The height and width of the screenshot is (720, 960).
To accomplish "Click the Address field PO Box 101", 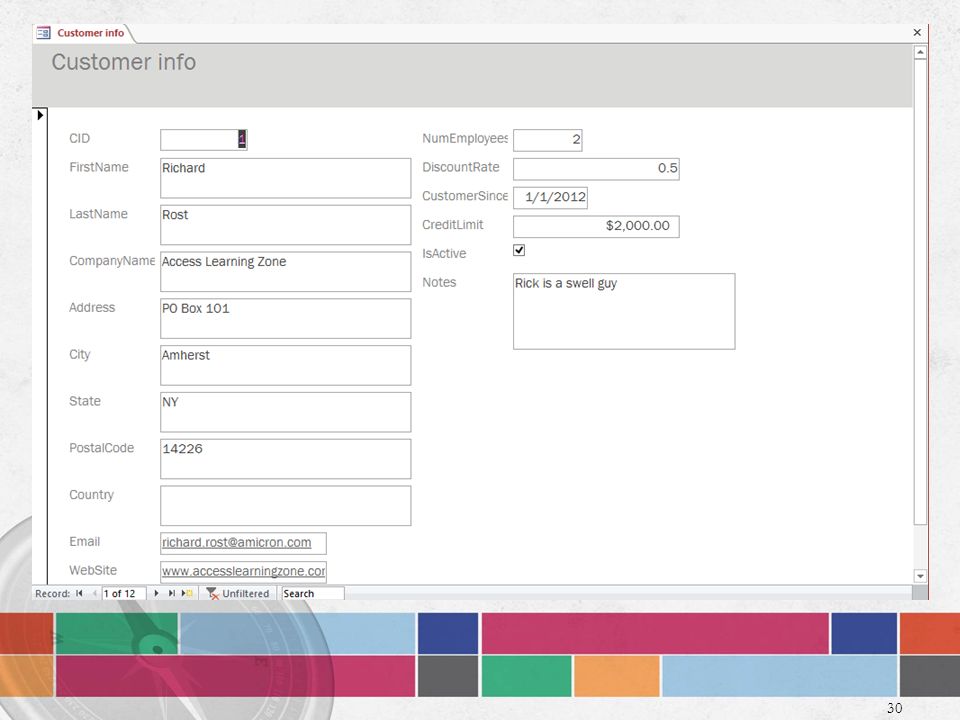I will (x=285, y=318).
